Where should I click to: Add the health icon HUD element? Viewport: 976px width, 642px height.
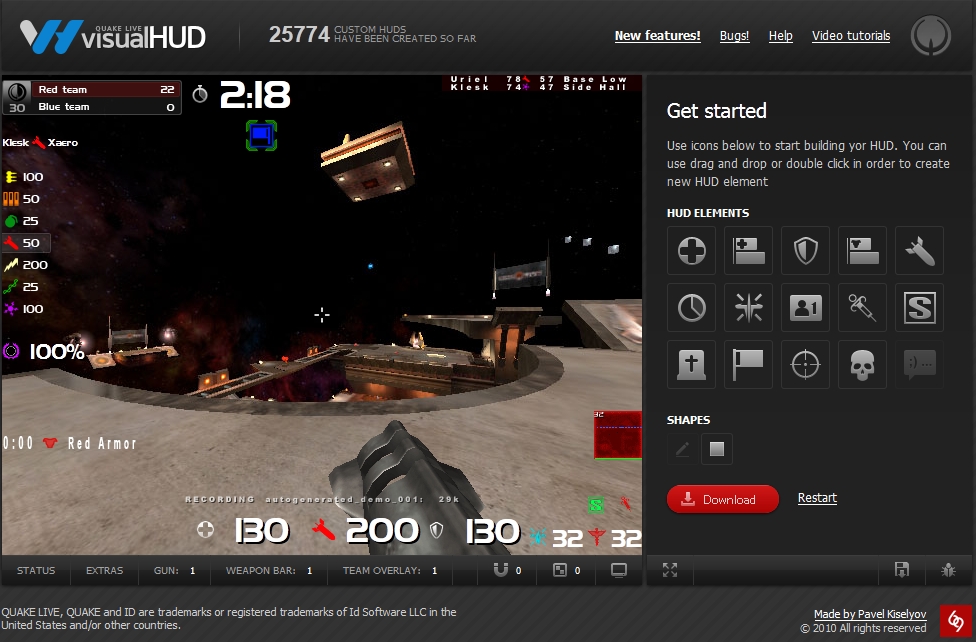[692, 251]
